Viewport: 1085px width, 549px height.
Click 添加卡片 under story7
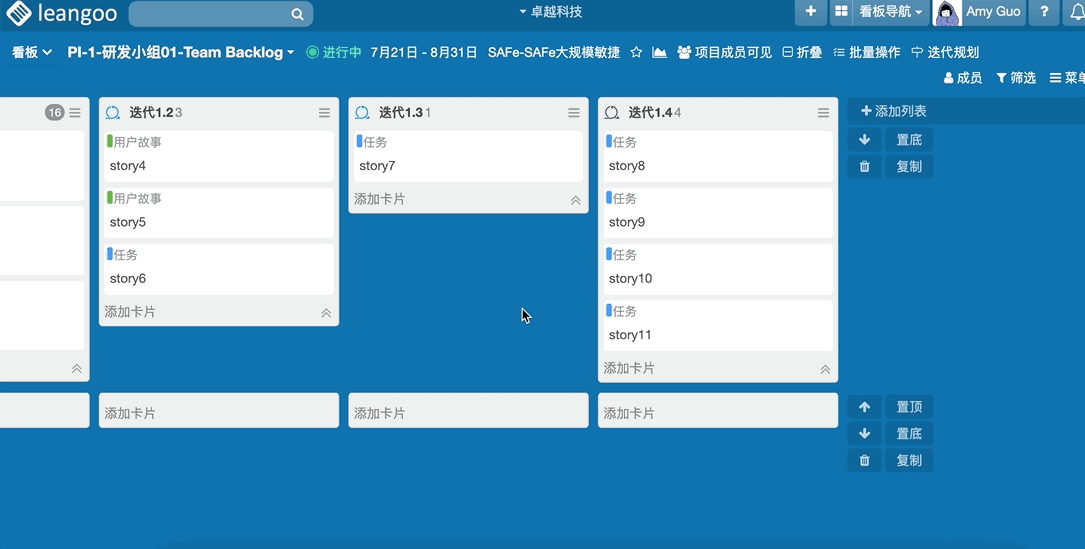point(380,199)
